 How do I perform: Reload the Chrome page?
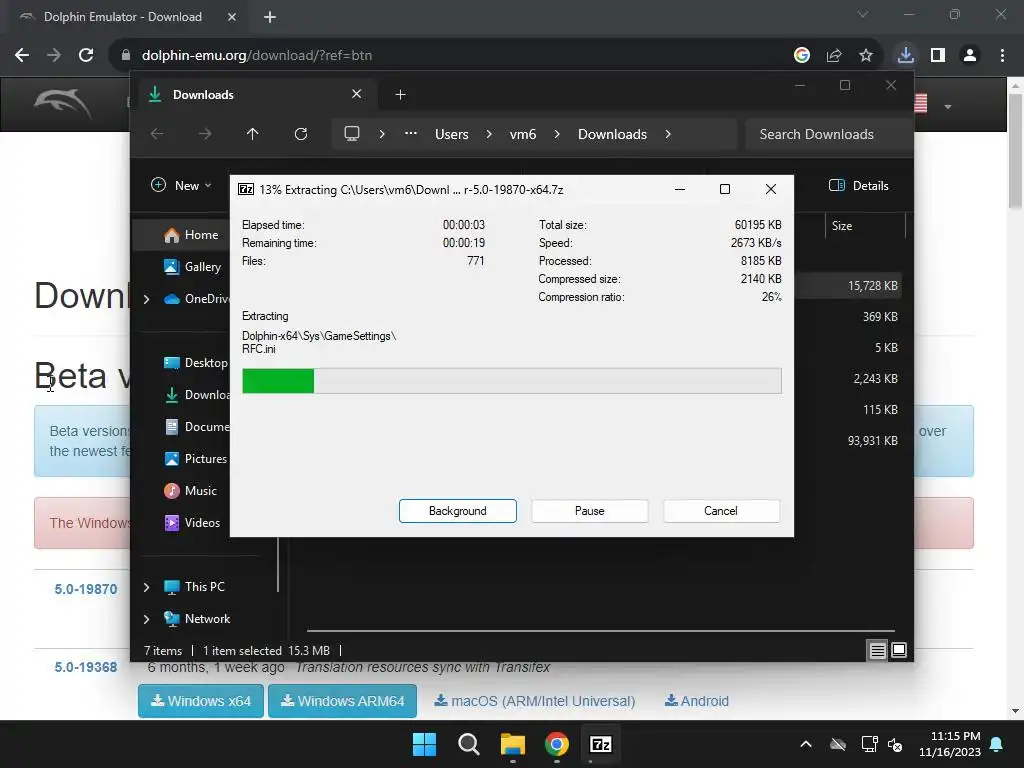(x=86, y=55)
